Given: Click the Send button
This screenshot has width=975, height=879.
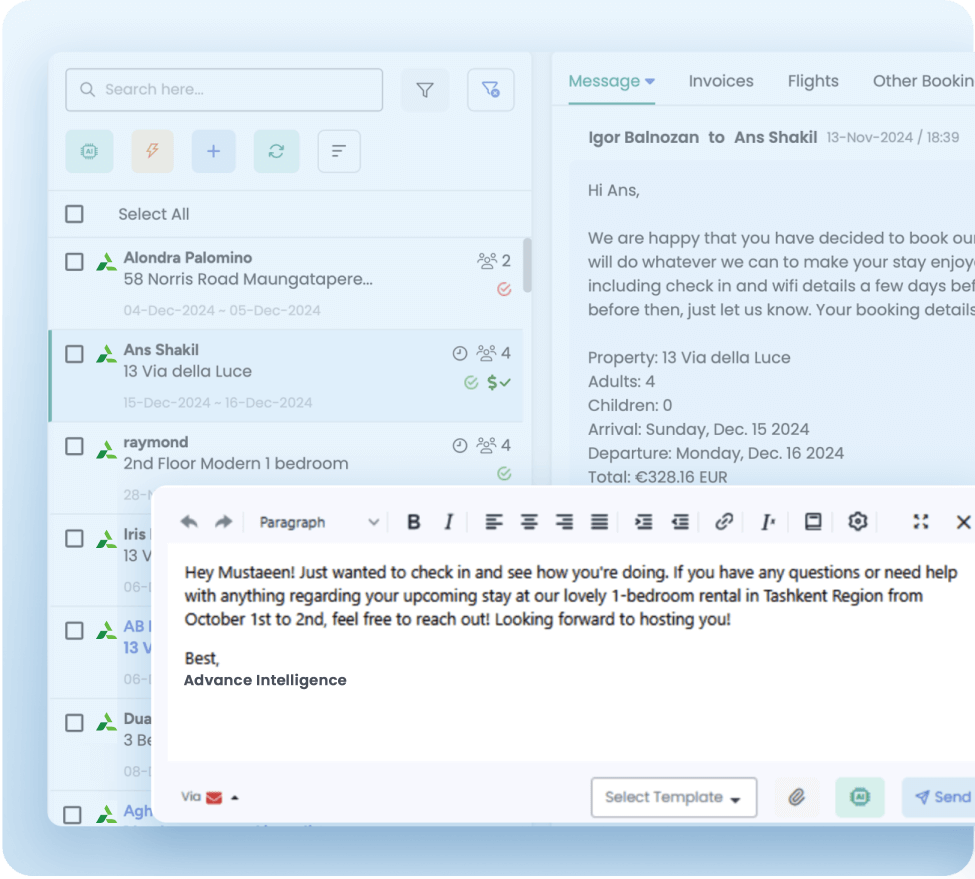Looking at the screenshot, I should coord(941,797).
